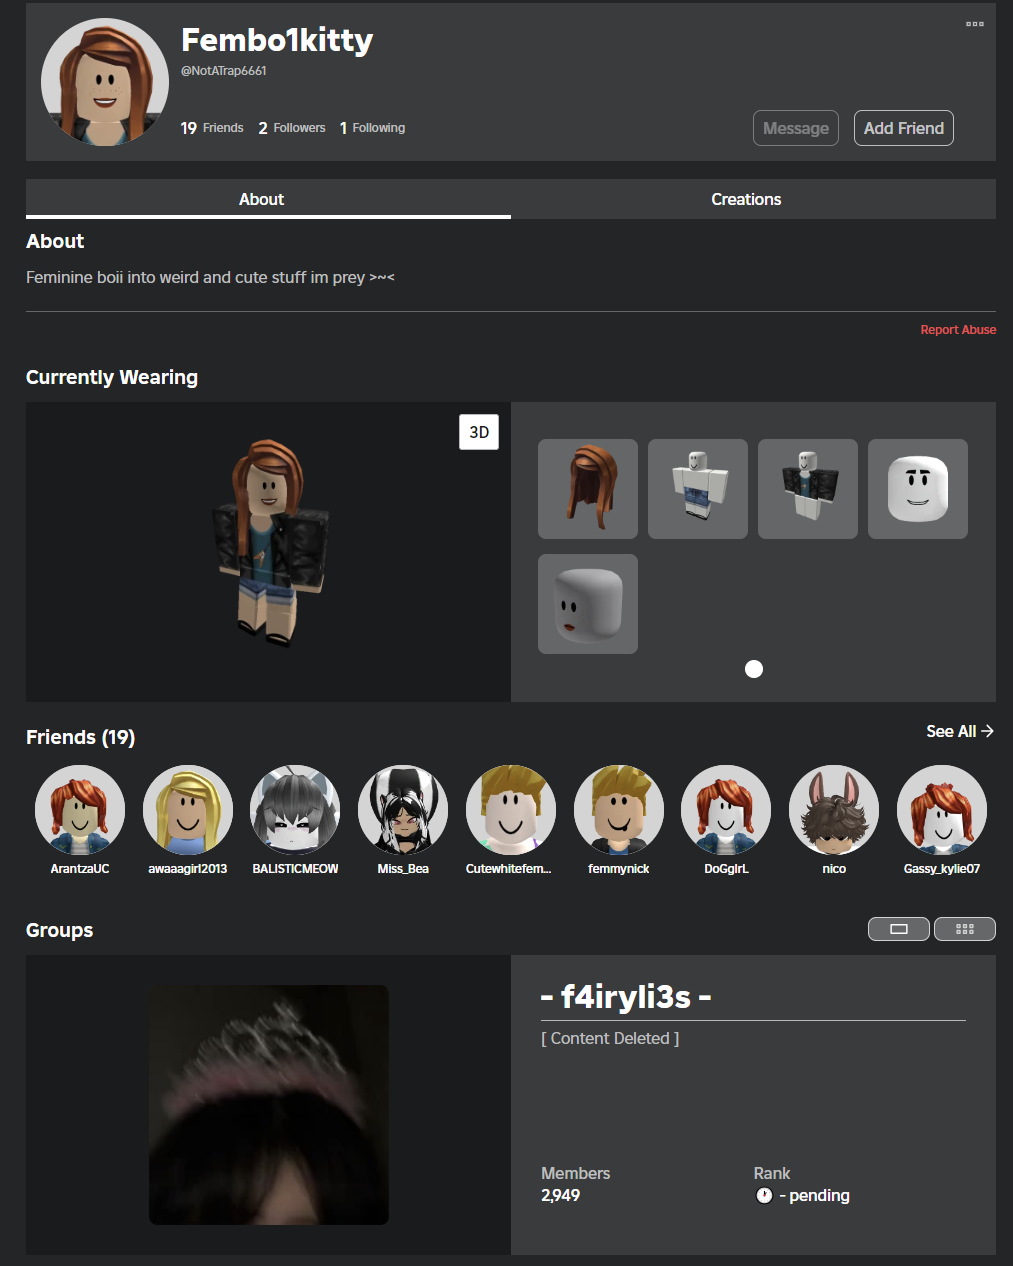Open nico friend avatar with bunny ears

(834, 810)
